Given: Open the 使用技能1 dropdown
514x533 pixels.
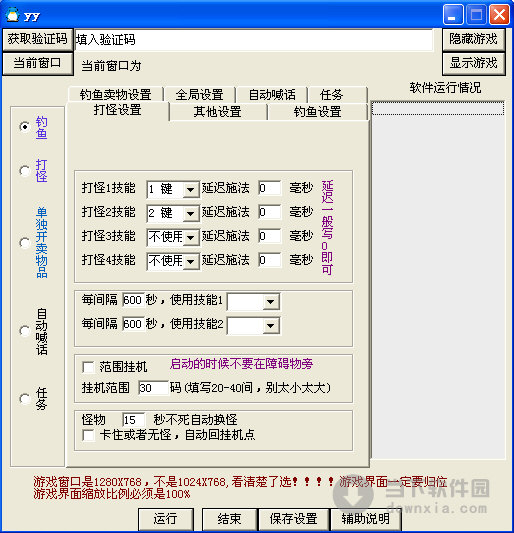Looking at the screenshot, I should (271, 302).
